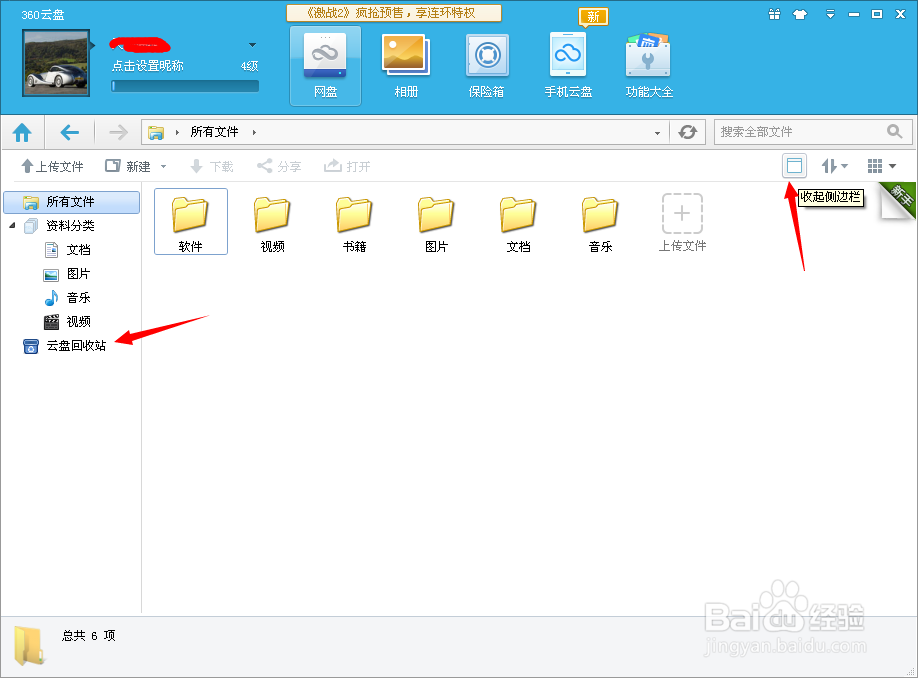
Task: Select 所有文件 in the sidebar
Action: (71, 202)
